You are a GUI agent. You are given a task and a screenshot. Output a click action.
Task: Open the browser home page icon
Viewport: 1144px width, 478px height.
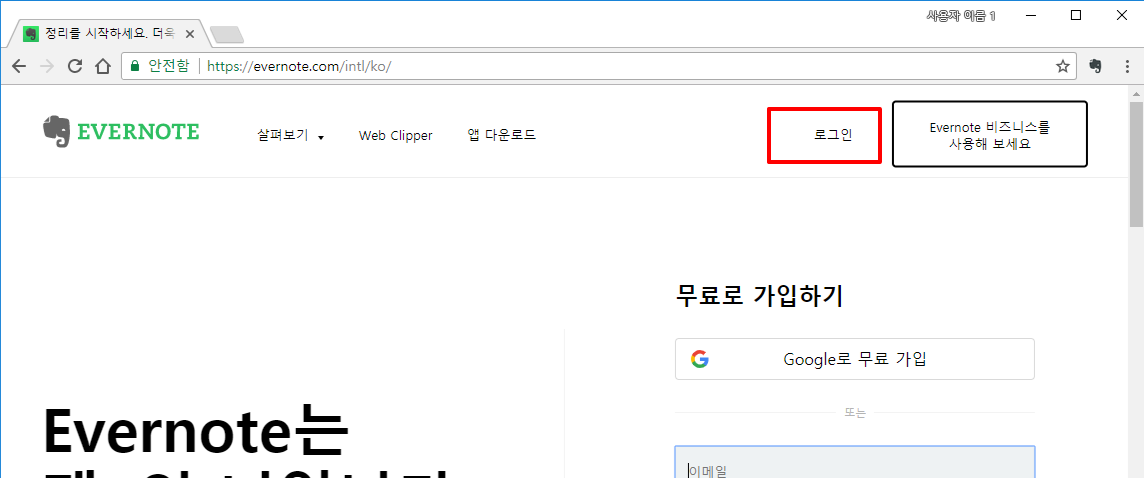(x=103, y=66)
